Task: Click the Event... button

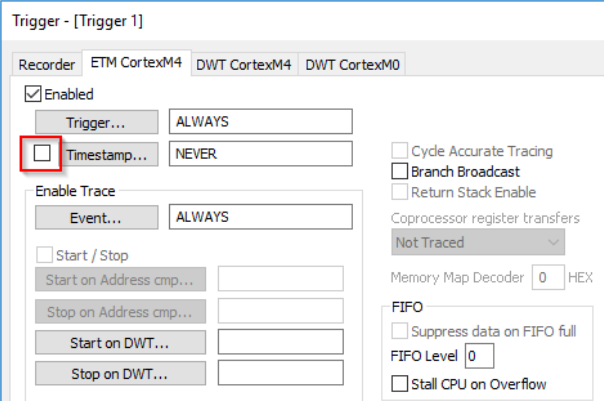Action: 96,217
